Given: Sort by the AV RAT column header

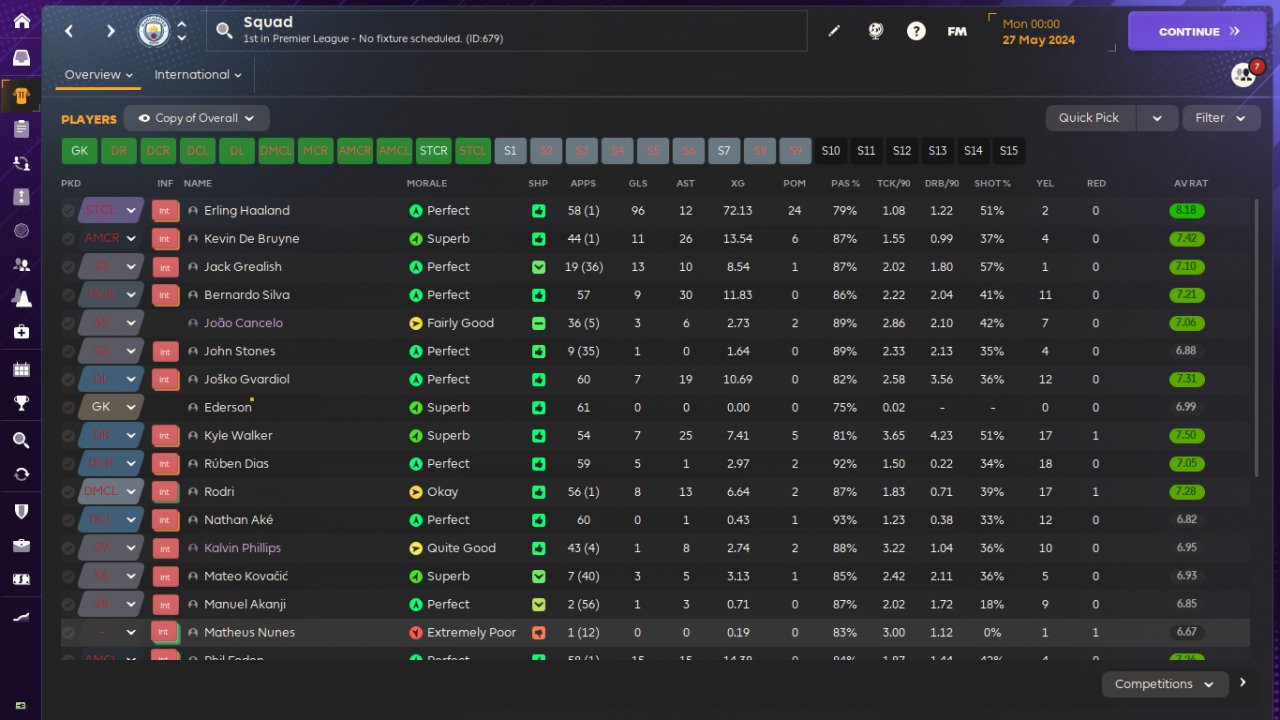Looking at the screenshot, I should click(1191, 184).
